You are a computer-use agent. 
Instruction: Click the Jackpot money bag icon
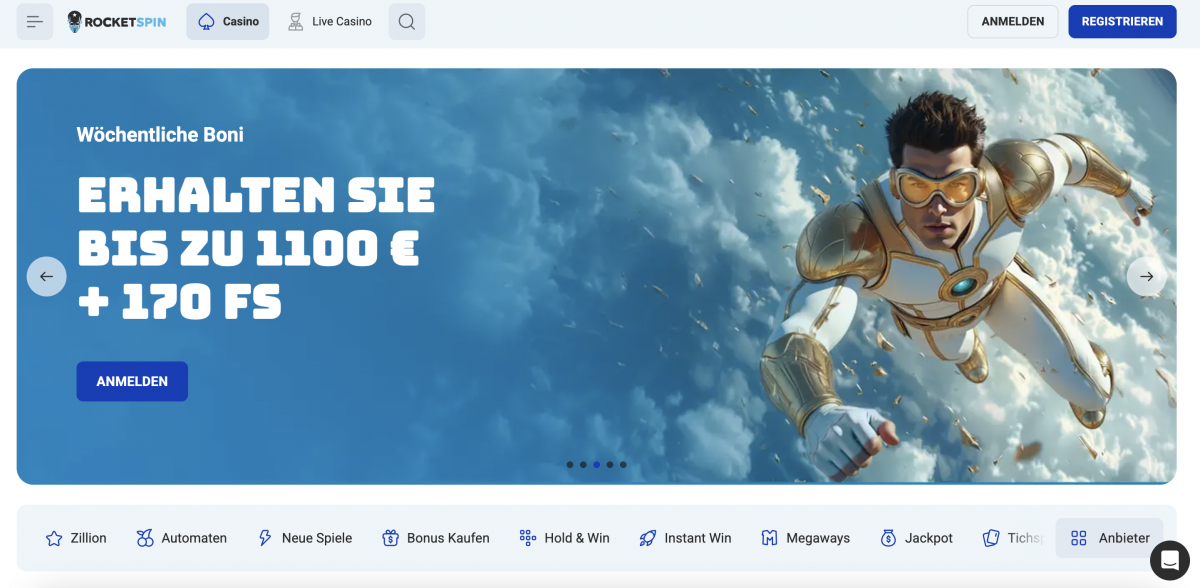[889, 538]
